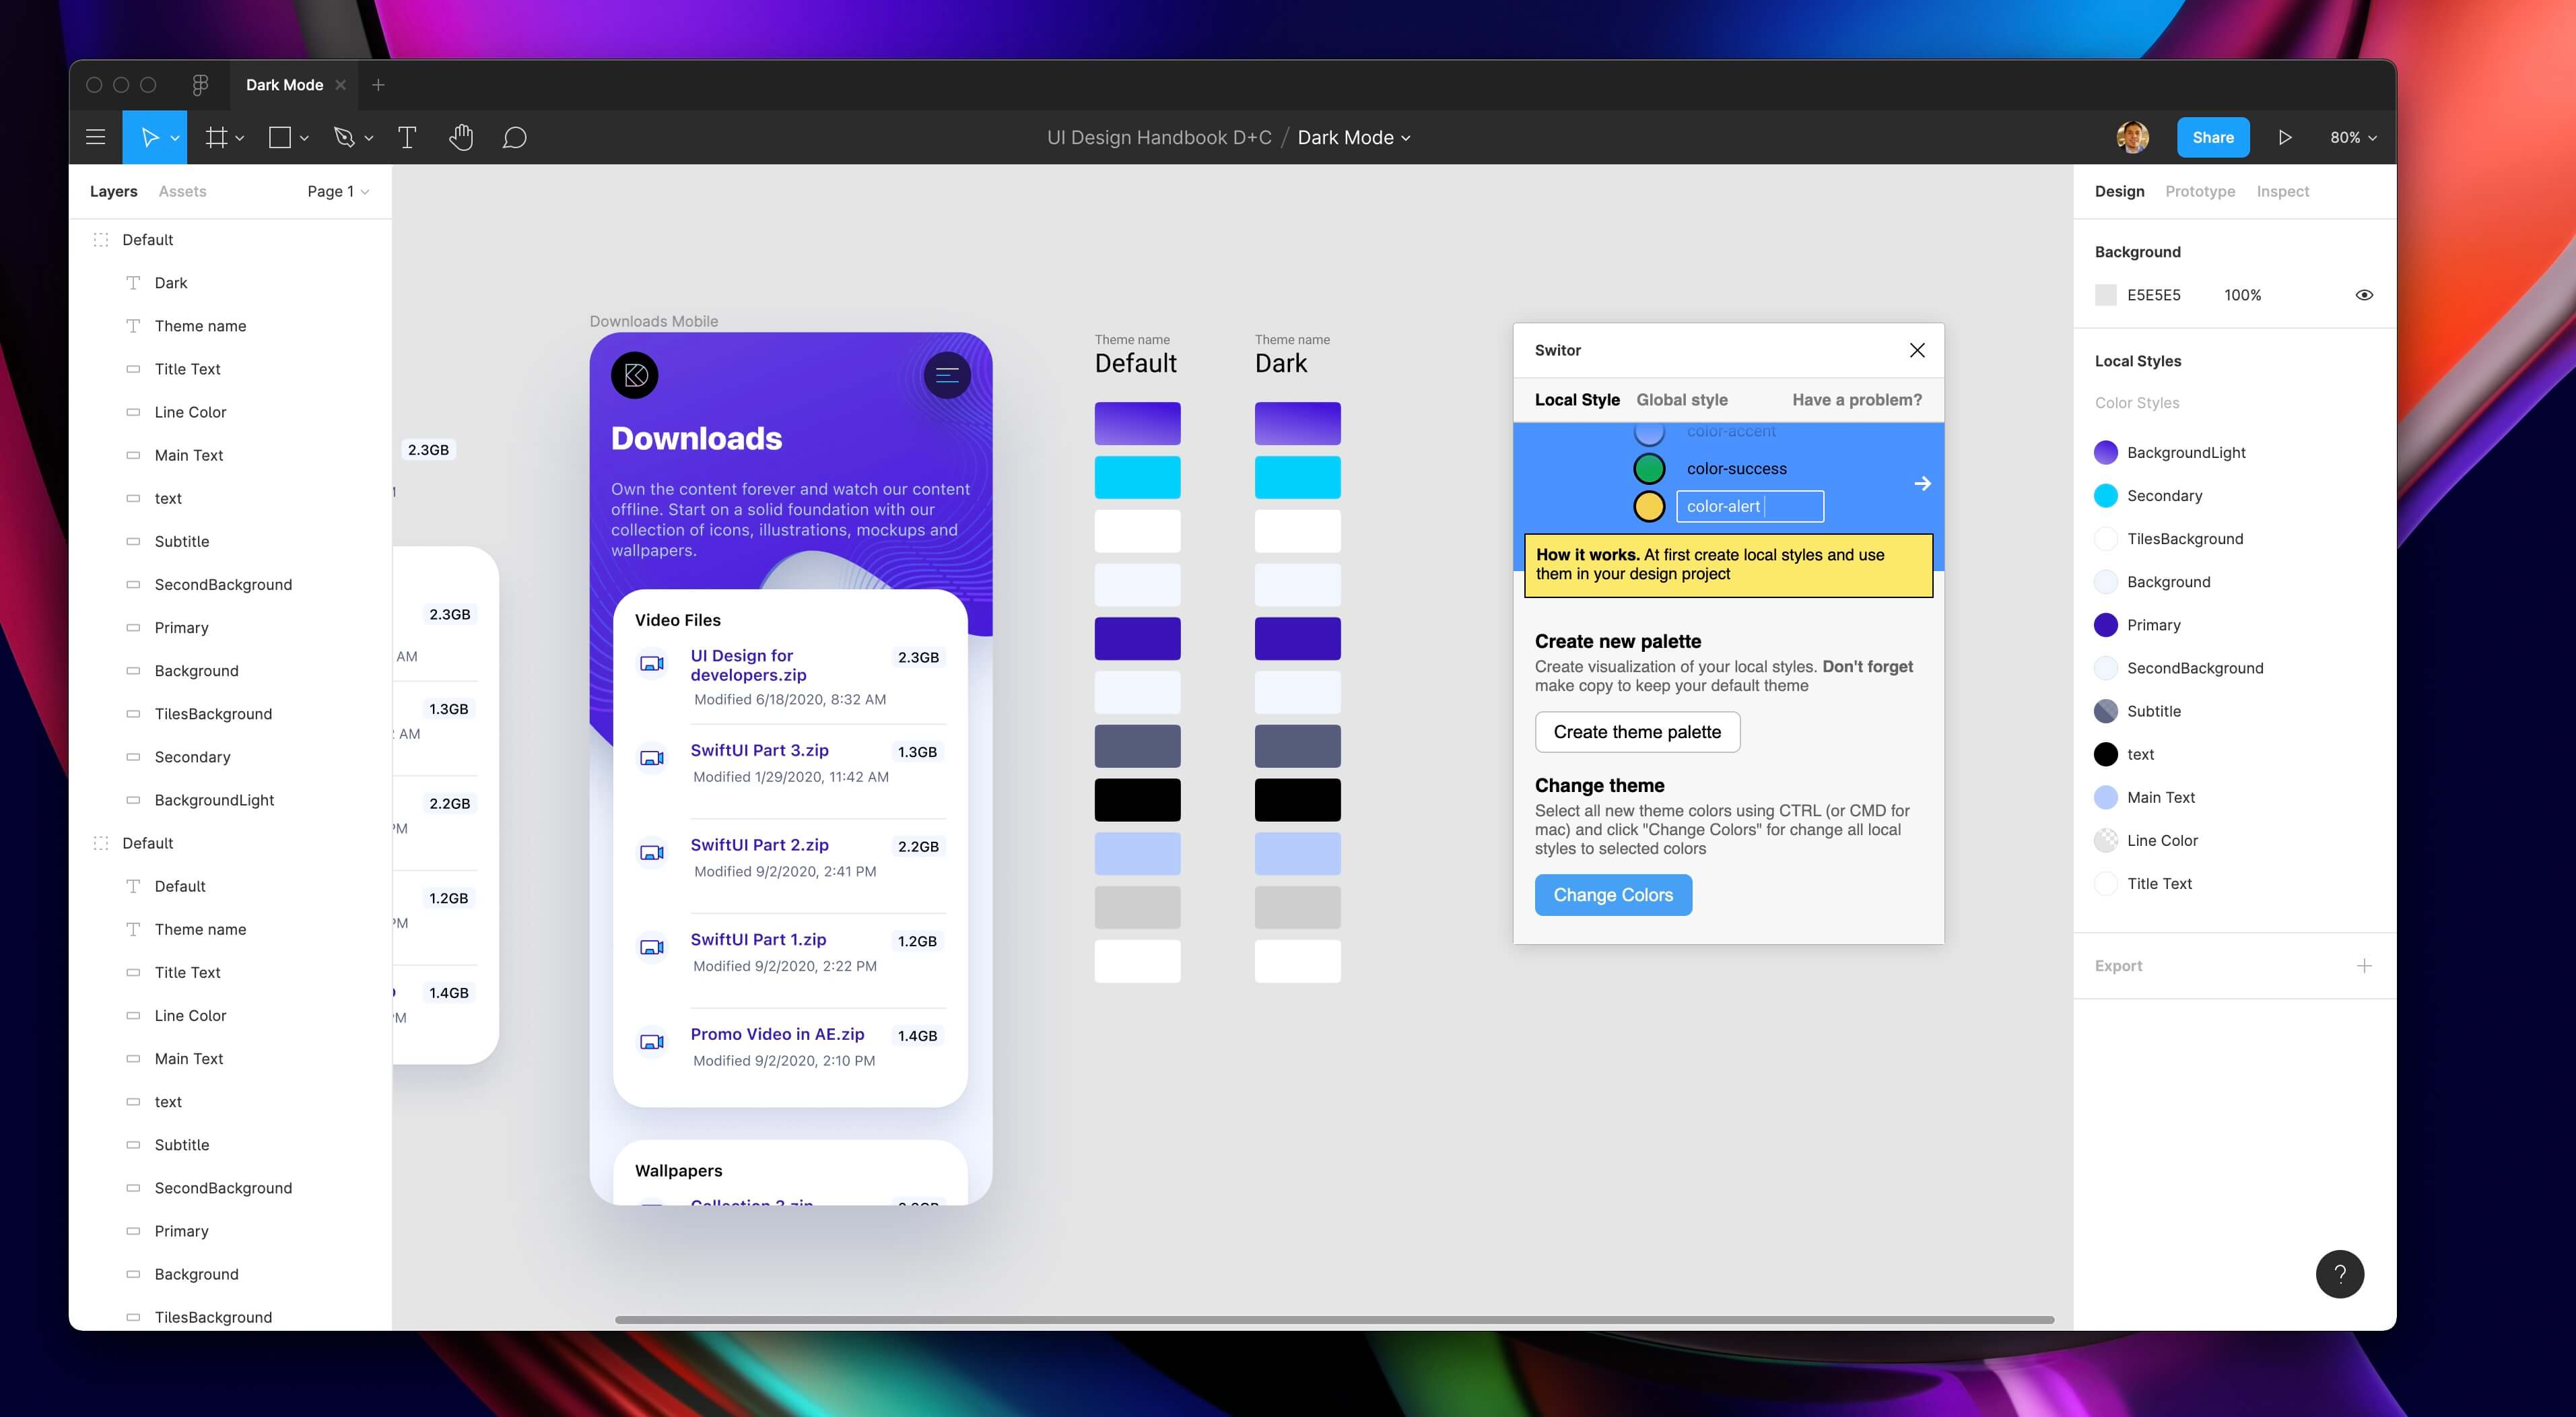Click the E5E5E5 background color swatch

[x=2106, y=295]
